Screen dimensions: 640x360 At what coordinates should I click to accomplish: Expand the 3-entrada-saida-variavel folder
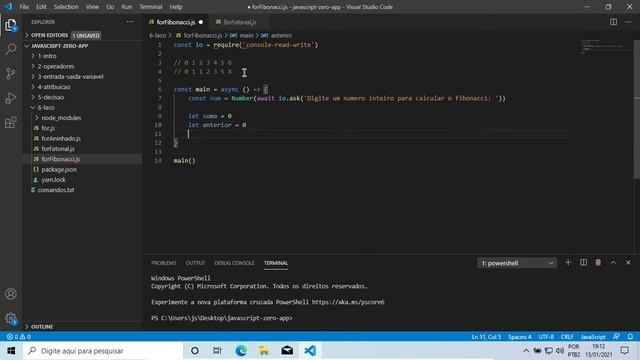pyautogui.click(x=82, y=76)
